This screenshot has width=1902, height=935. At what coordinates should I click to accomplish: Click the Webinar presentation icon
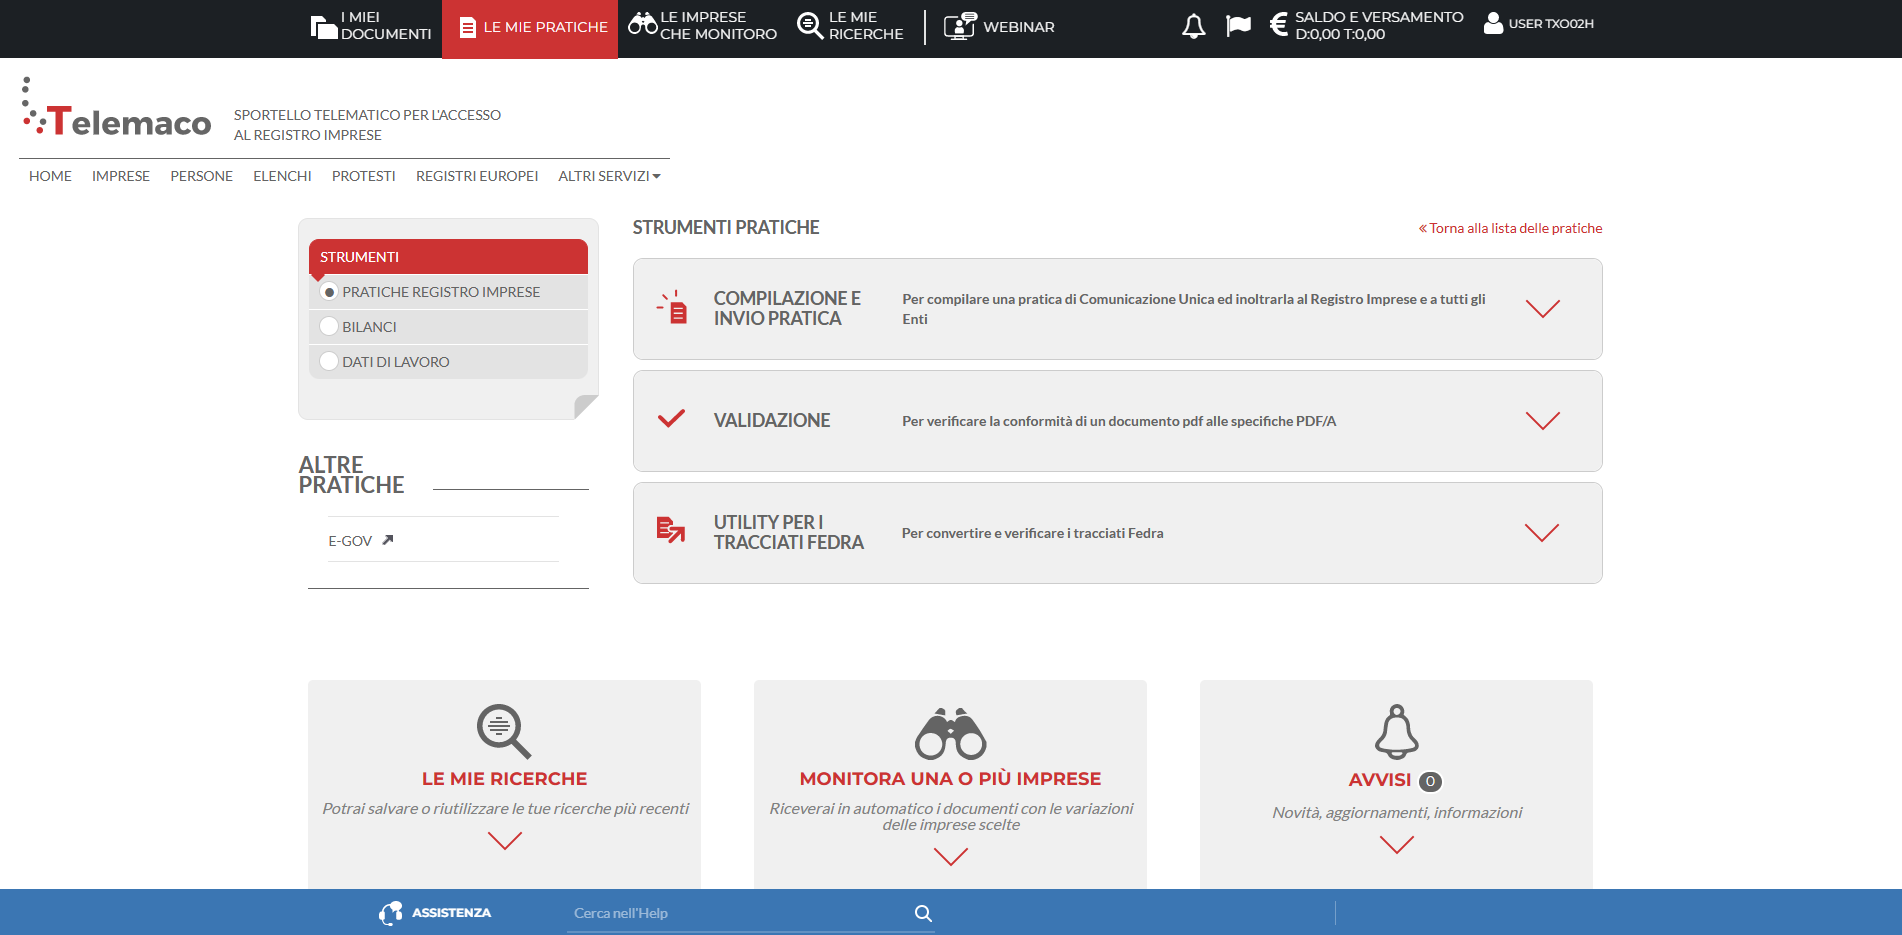coord(959,26)
